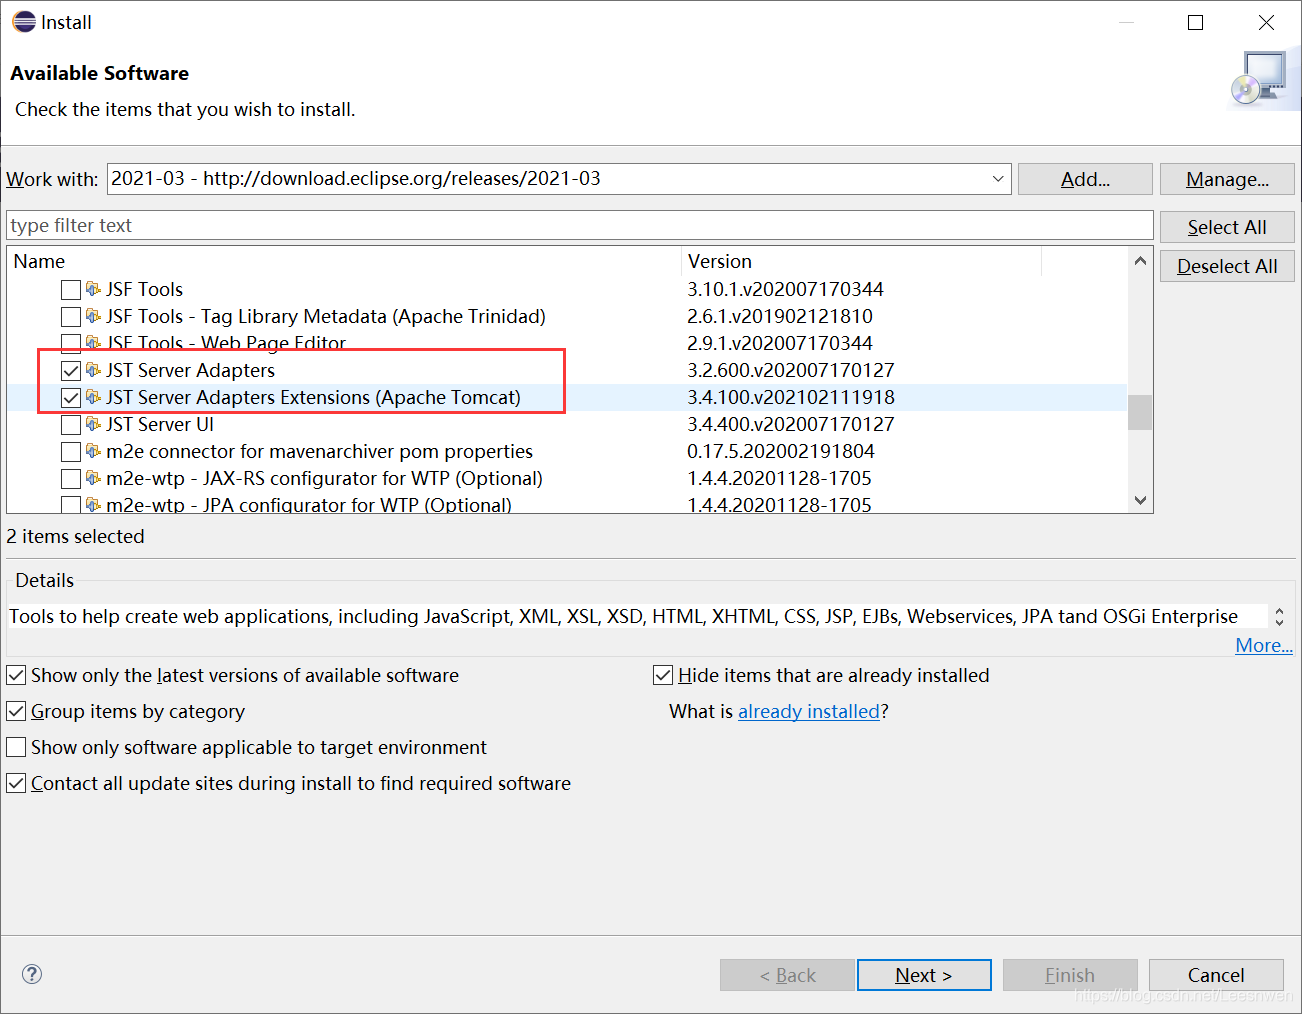1302x1014 pixels.
Task: Select the JSF Tools row name
Action: point(145,289)
